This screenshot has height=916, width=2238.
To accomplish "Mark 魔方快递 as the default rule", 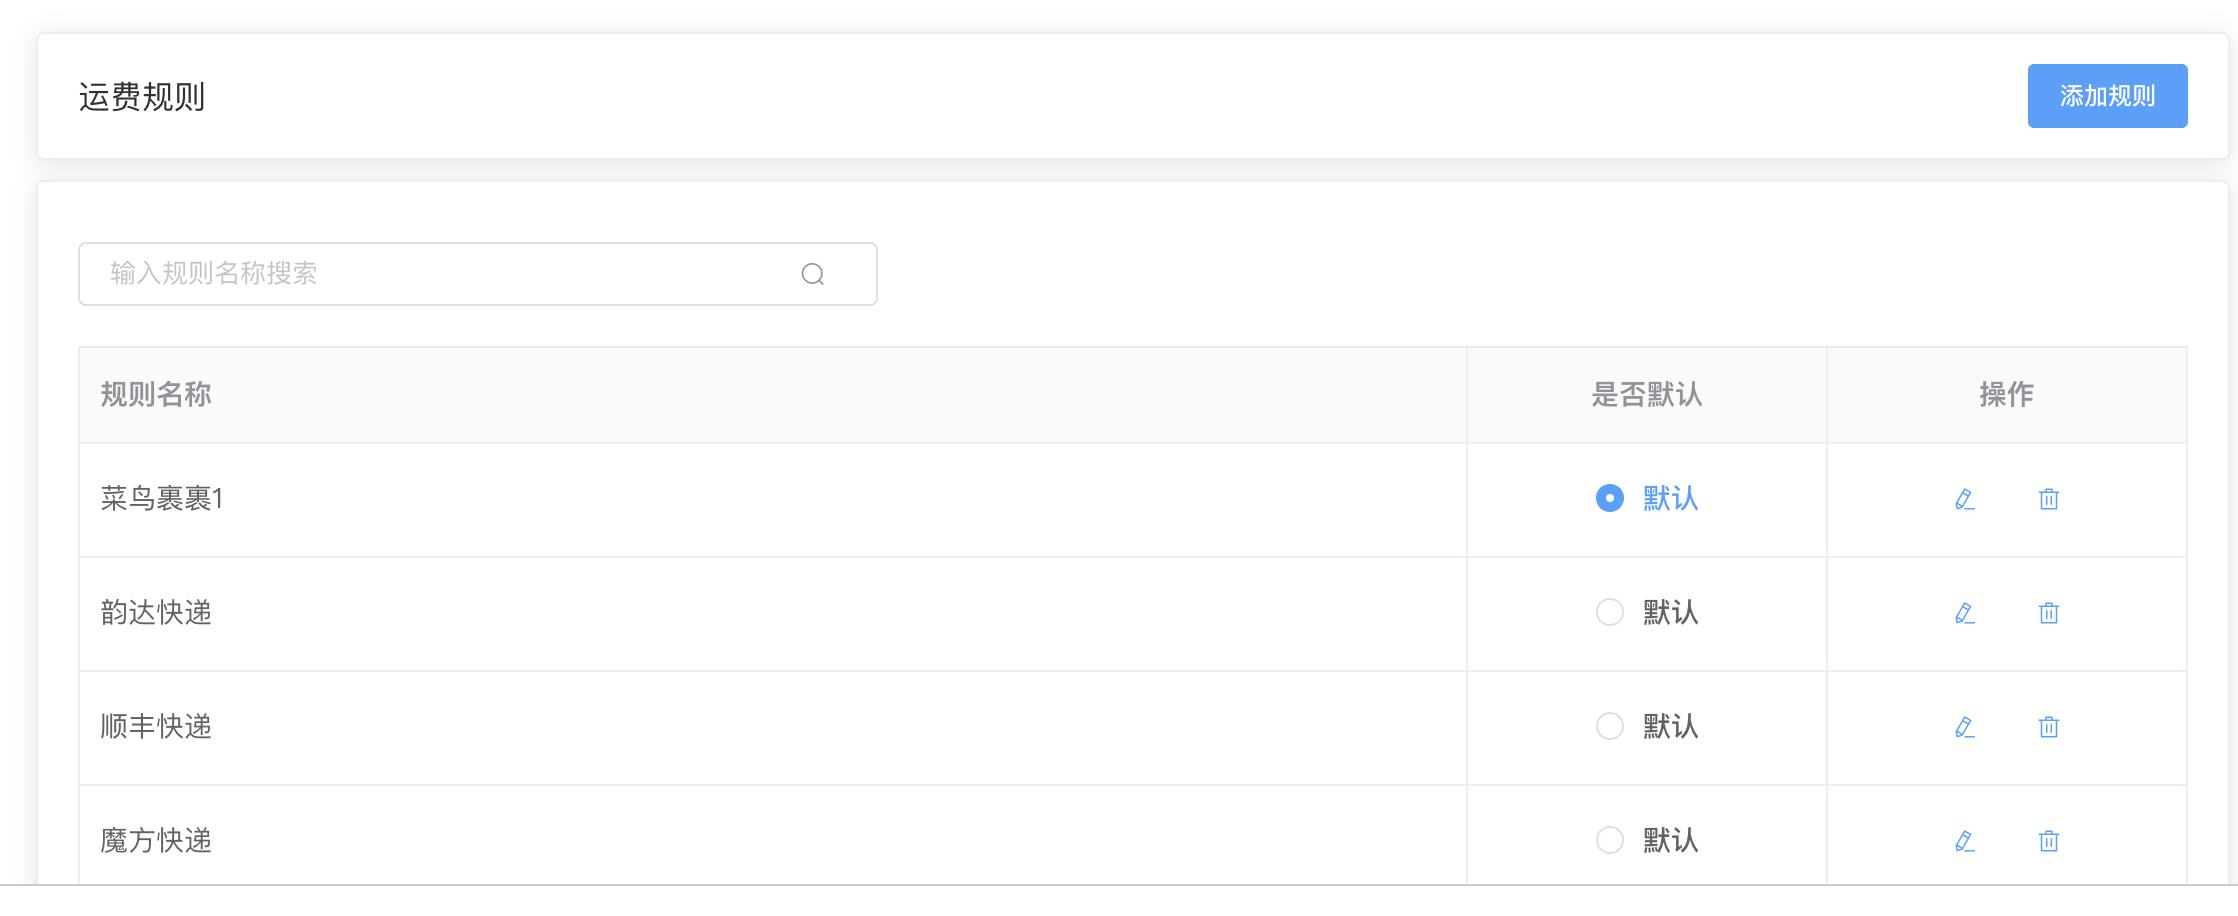I will coord(1609,840).
